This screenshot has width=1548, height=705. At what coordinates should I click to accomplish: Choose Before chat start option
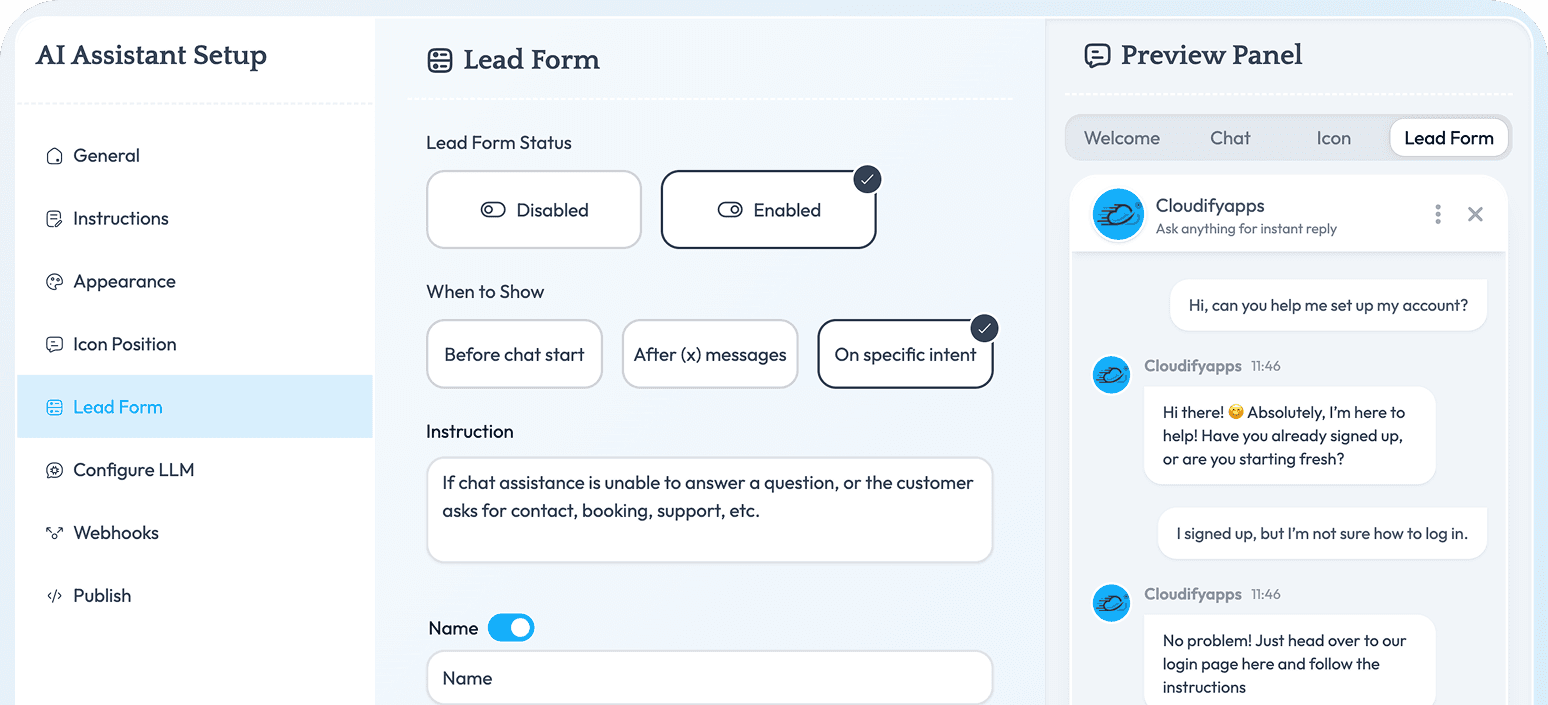click(x=514, y=354)
